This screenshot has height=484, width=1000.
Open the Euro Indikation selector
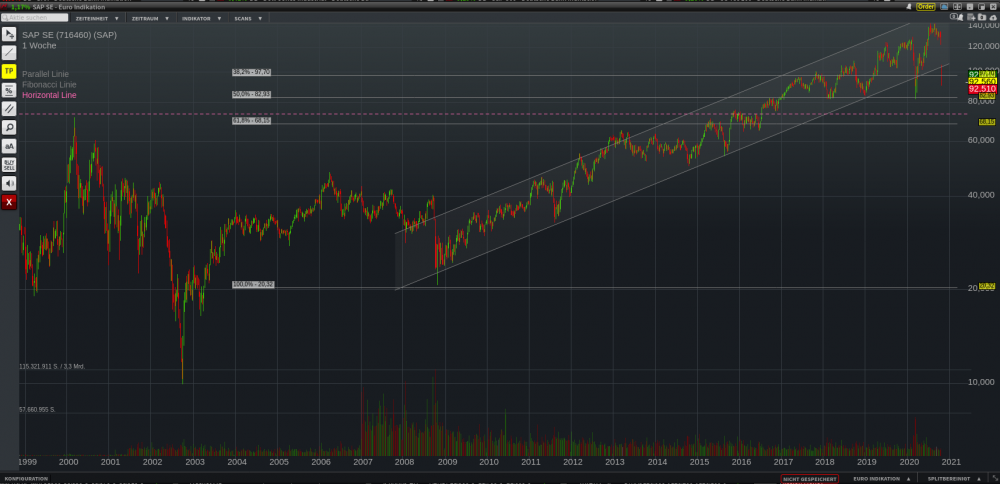(x=881, y=479)
